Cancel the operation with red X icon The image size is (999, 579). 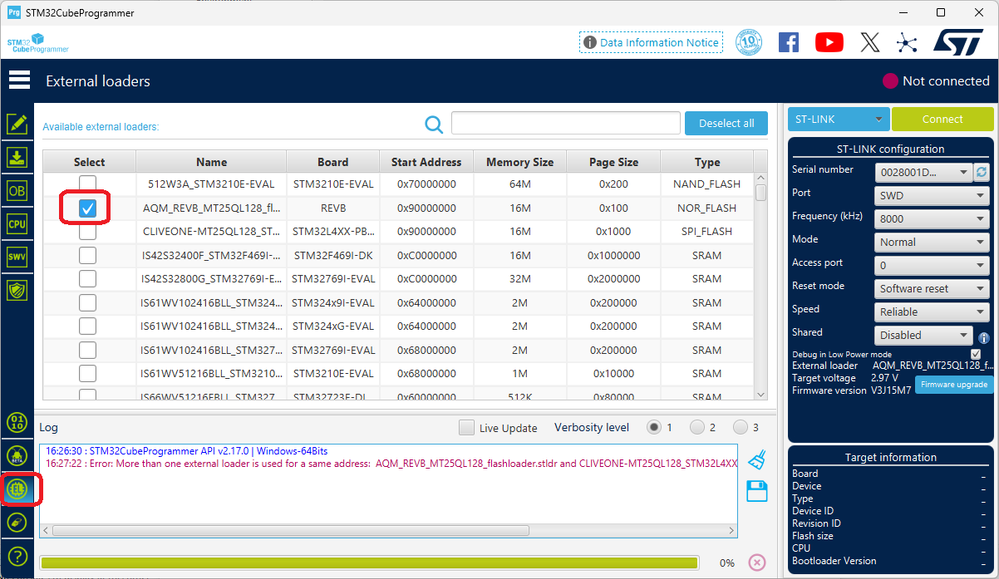click(x=757, y=562)
